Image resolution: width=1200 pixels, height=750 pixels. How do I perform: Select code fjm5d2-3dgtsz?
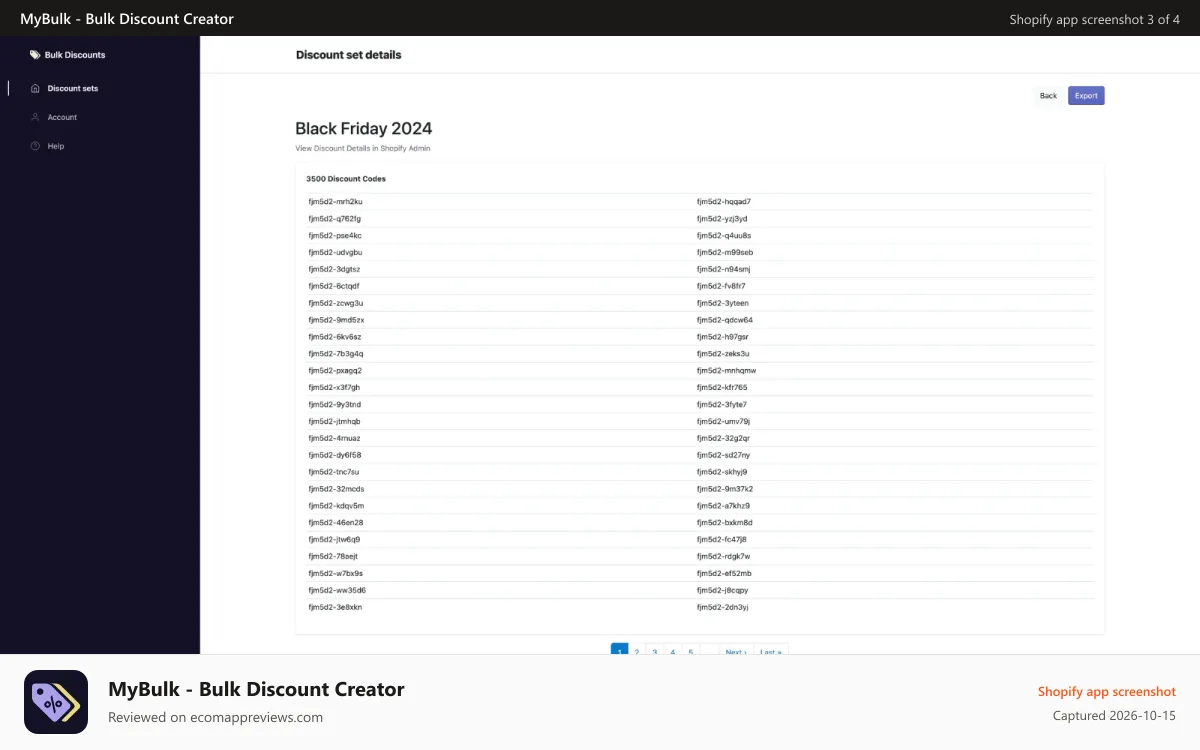334,269
